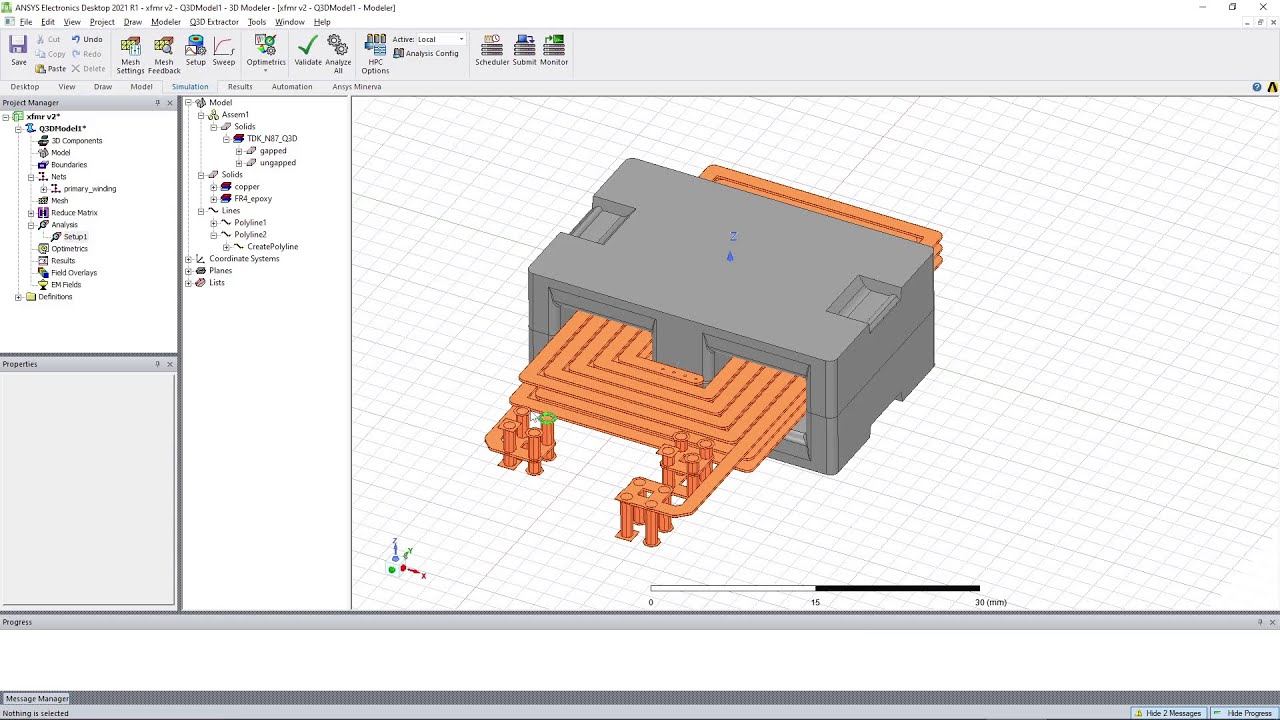Viewport: 1280px width, 720px height.
Task: Run the Validate check
Action: point(308,51)
